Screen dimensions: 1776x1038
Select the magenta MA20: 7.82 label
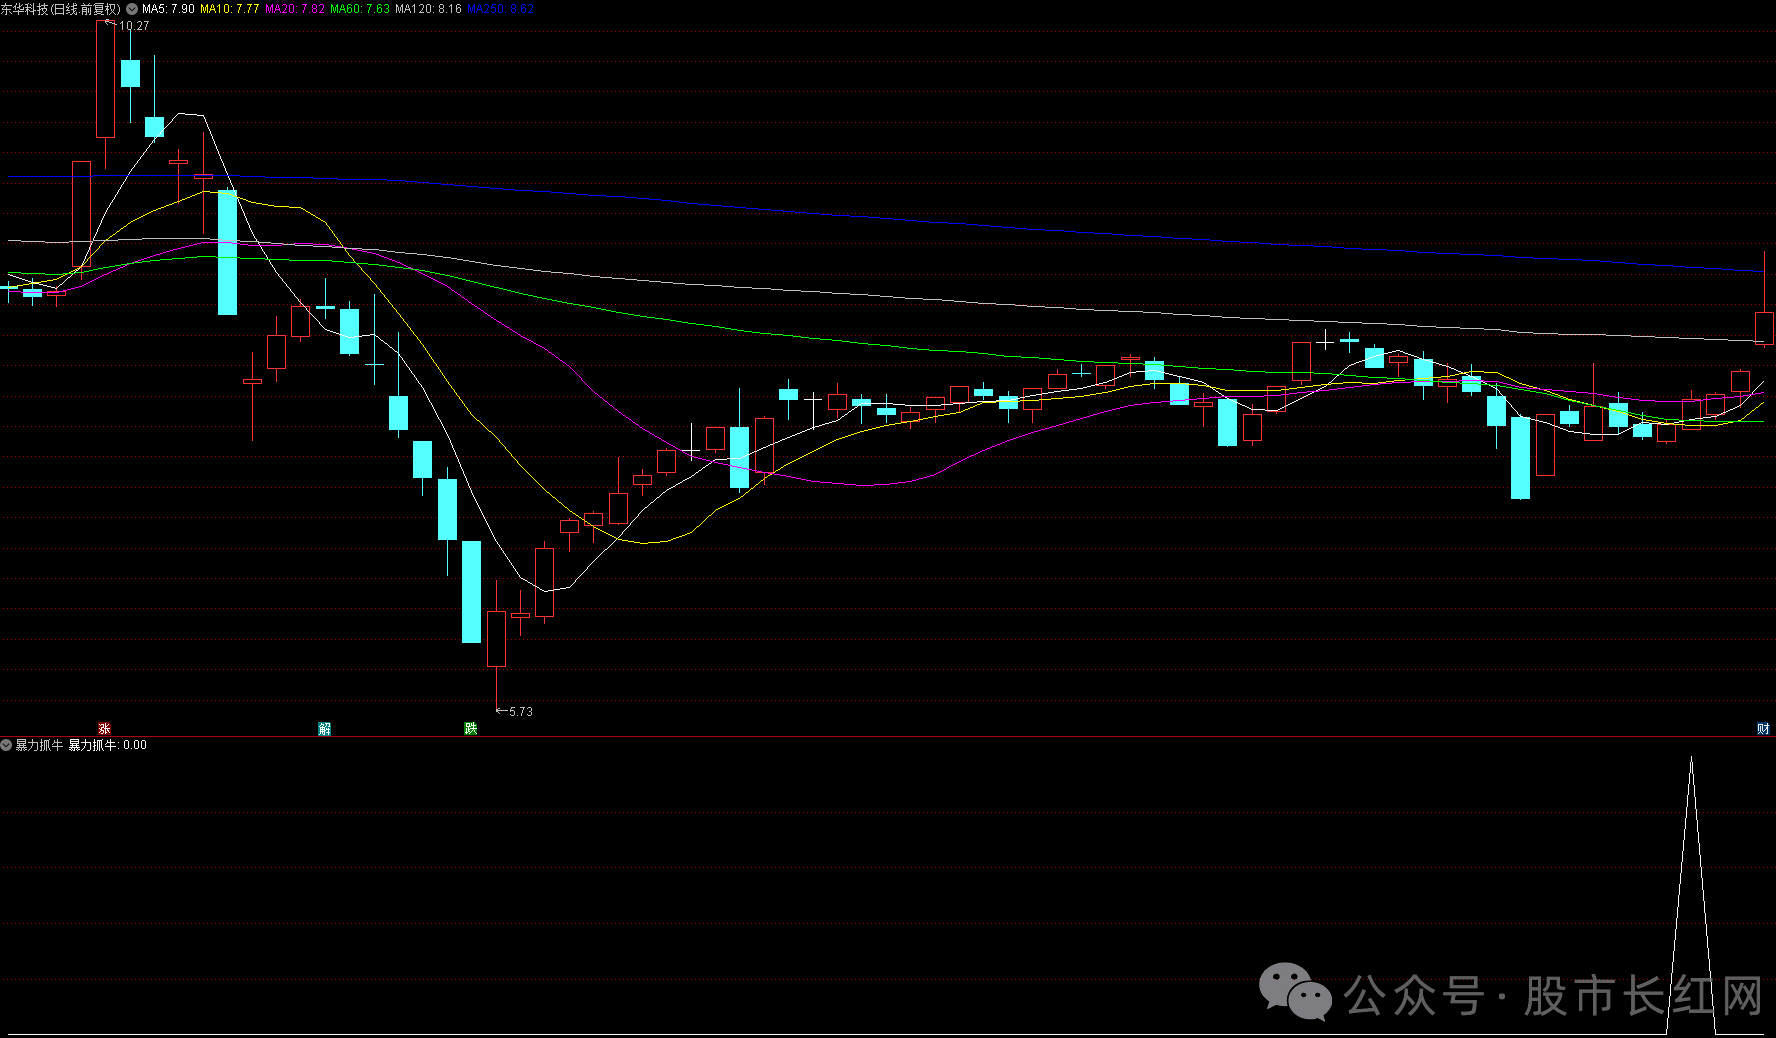(x=295, y=9)
